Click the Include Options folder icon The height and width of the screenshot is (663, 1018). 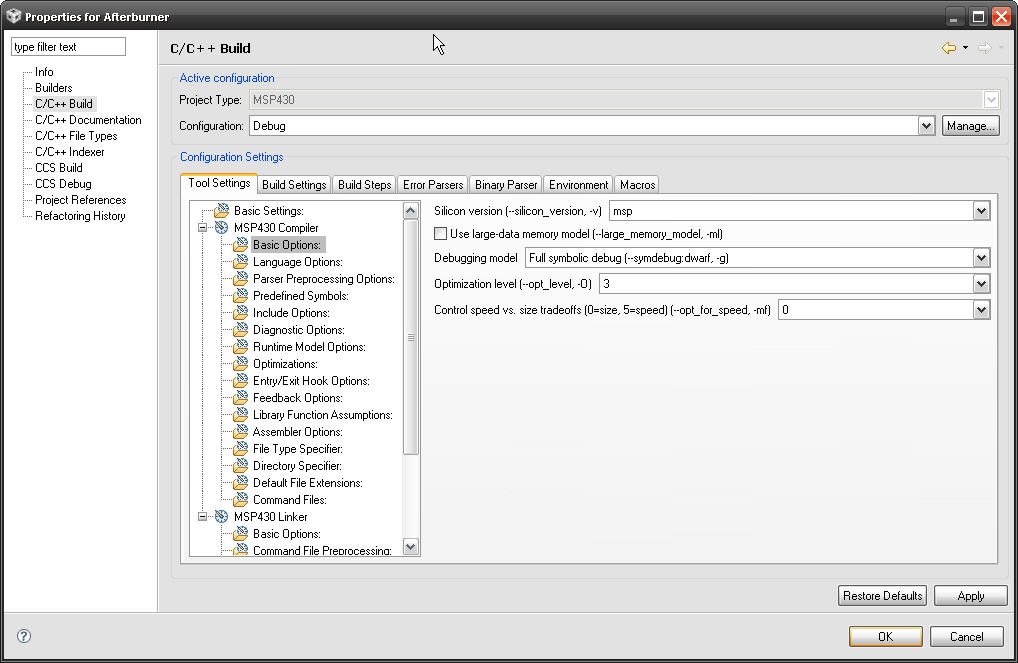pos(240,312)
